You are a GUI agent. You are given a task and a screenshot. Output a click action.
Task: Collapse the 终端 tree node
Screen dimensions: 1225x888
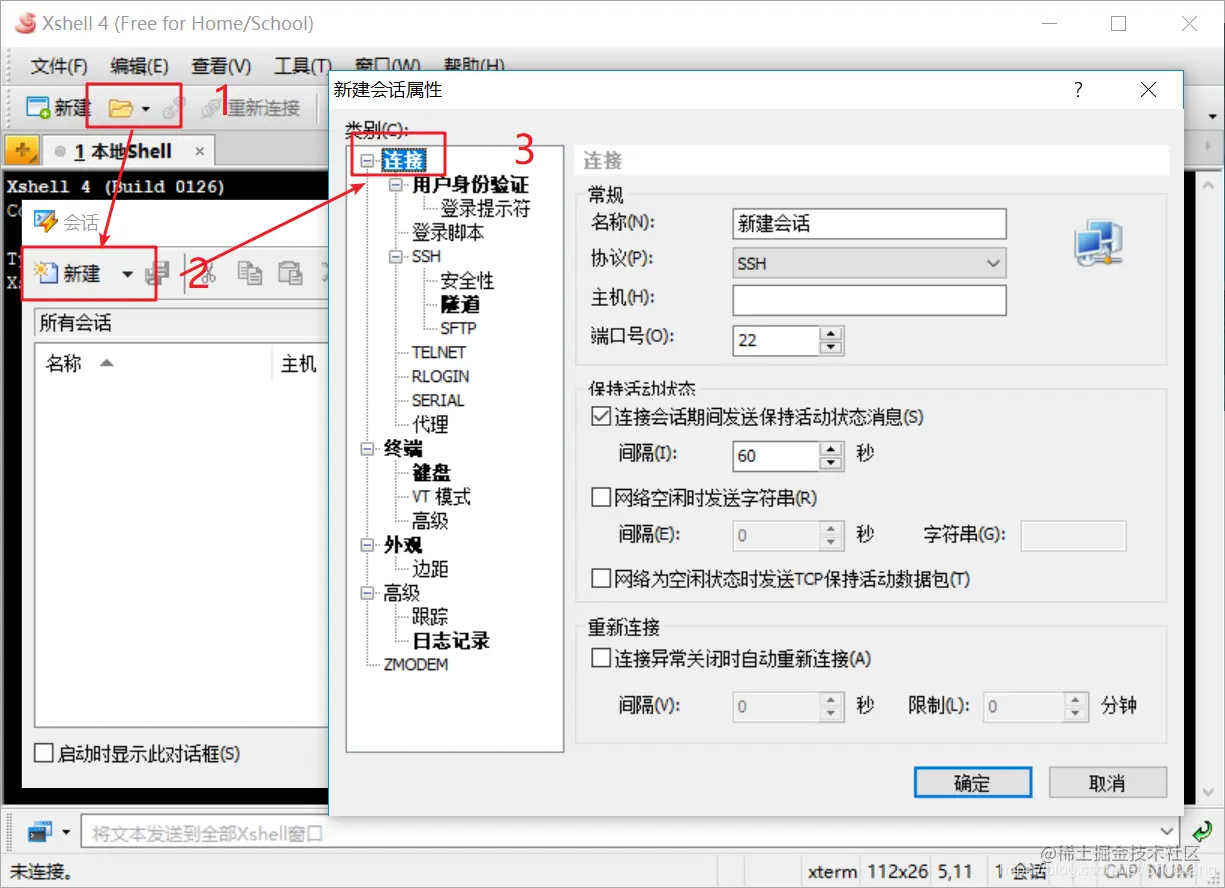[368, 449]
